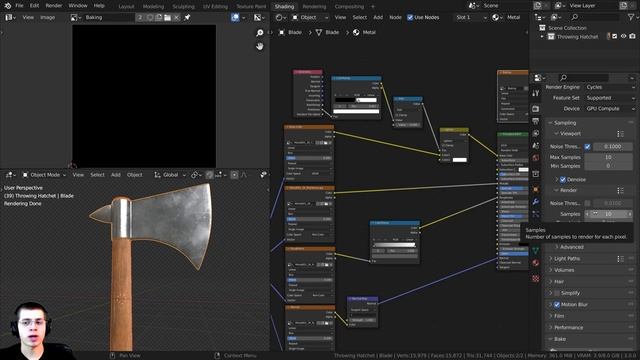This screenshot has height=360, width=640.
Task: Toggle Throwing Hatchet collection exclude checkbox
Action: [x=615, y=36]
